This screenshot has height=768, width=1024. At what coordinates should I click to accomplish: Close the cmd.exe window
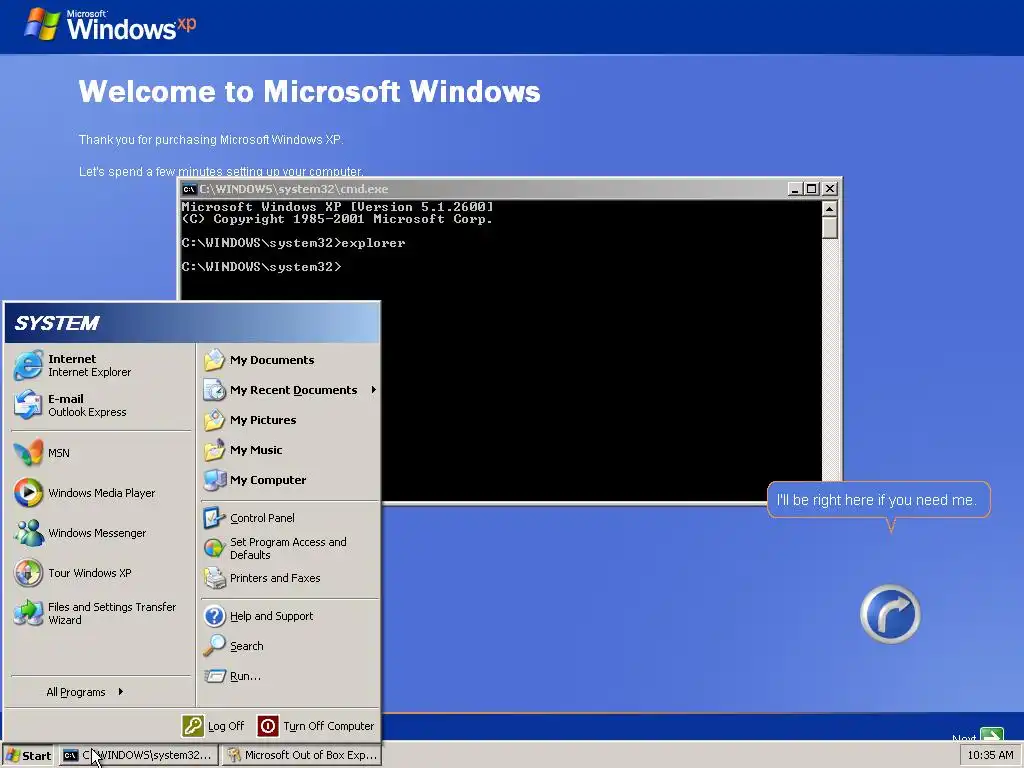tap(829, 189)
